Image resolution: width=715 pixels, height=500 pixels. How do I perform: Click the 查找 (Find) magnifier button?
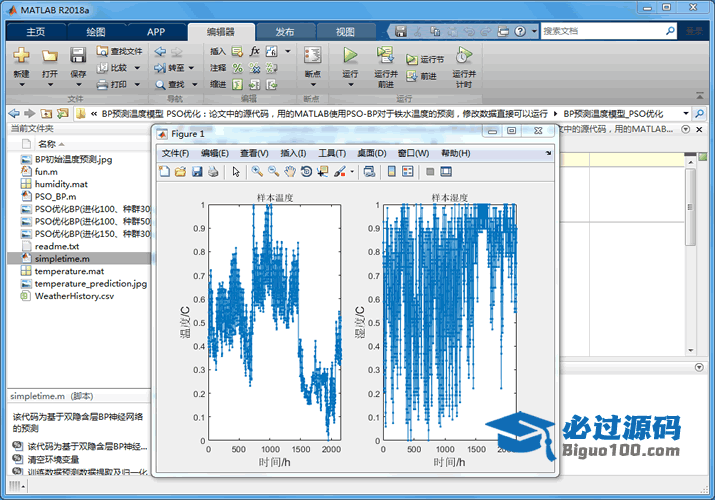170,84
